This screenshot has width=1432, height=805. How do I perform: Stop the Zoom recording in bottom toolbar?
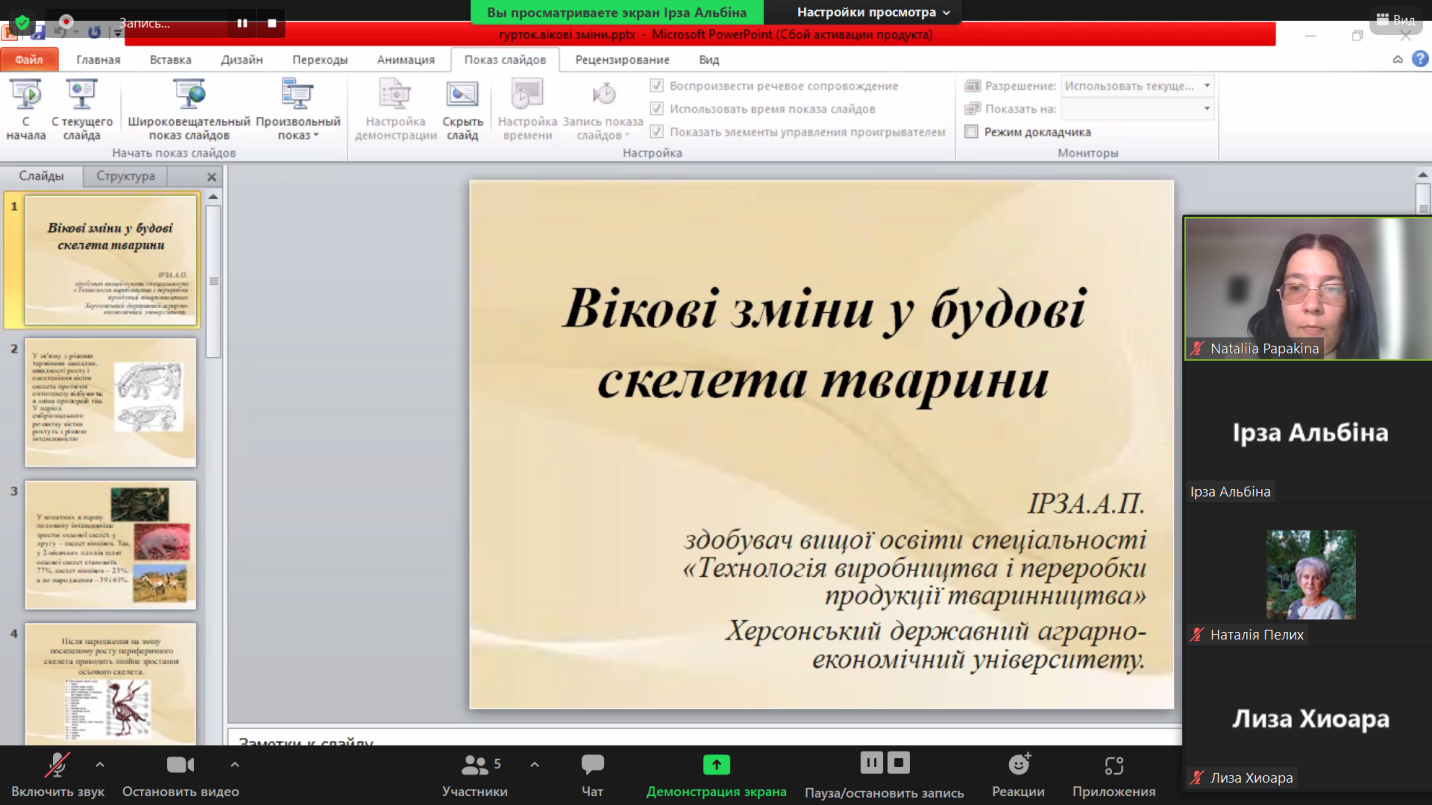(x=899, y=763)
